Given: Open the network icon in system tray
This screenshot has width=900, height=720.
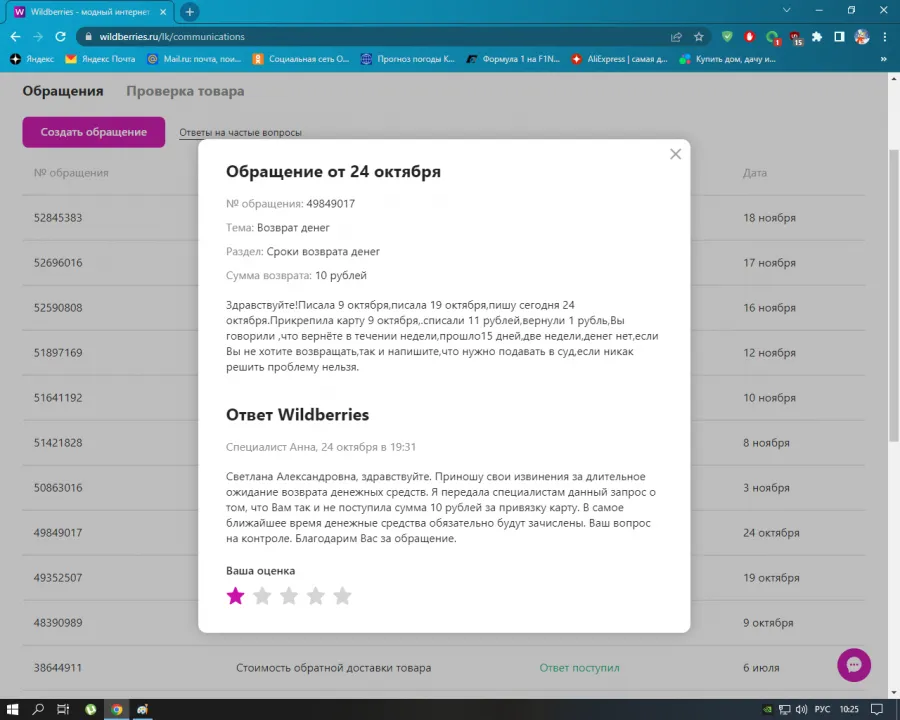Looking at the screenshot, I should tap(784, 710).
